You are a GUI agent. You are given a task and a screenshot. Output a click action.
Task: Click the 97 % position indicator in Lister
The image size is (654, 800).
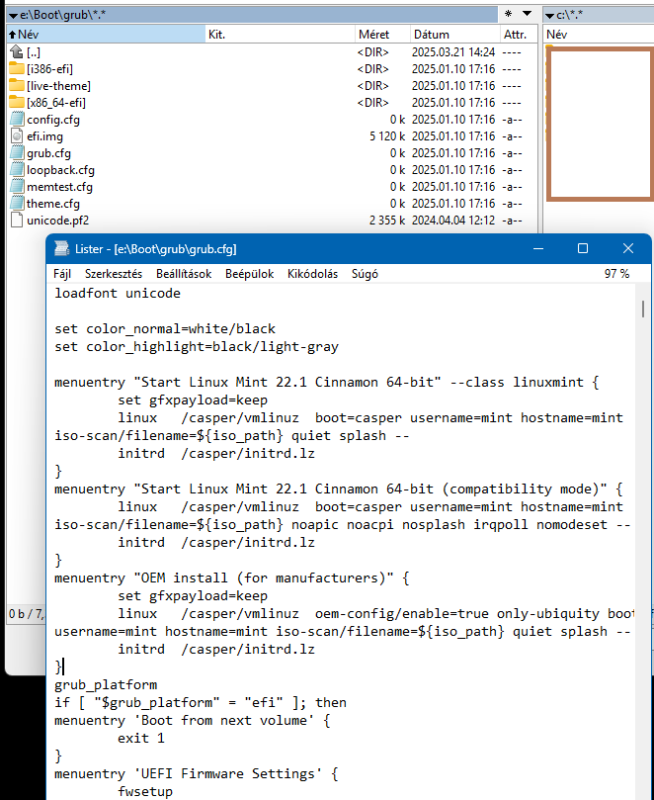(617, 274)
